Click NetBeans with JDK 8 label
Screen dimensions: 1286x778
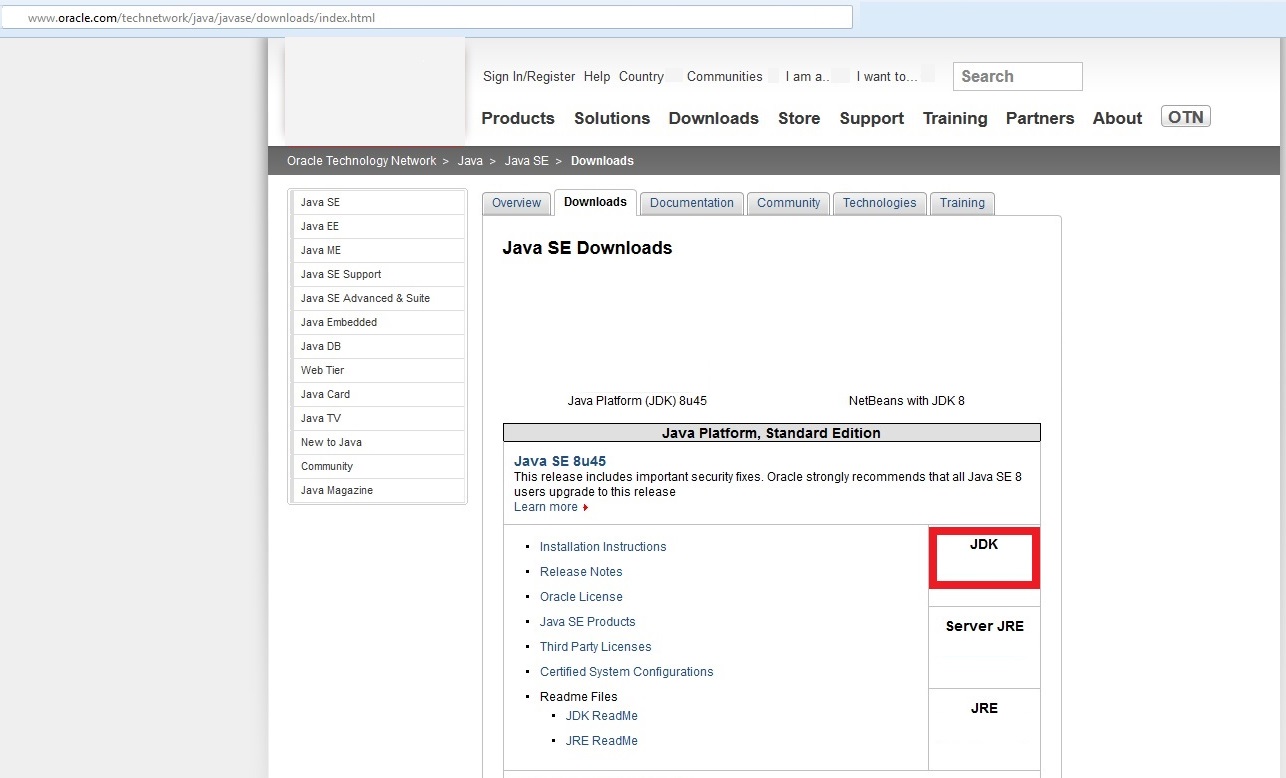coord(907,401)
